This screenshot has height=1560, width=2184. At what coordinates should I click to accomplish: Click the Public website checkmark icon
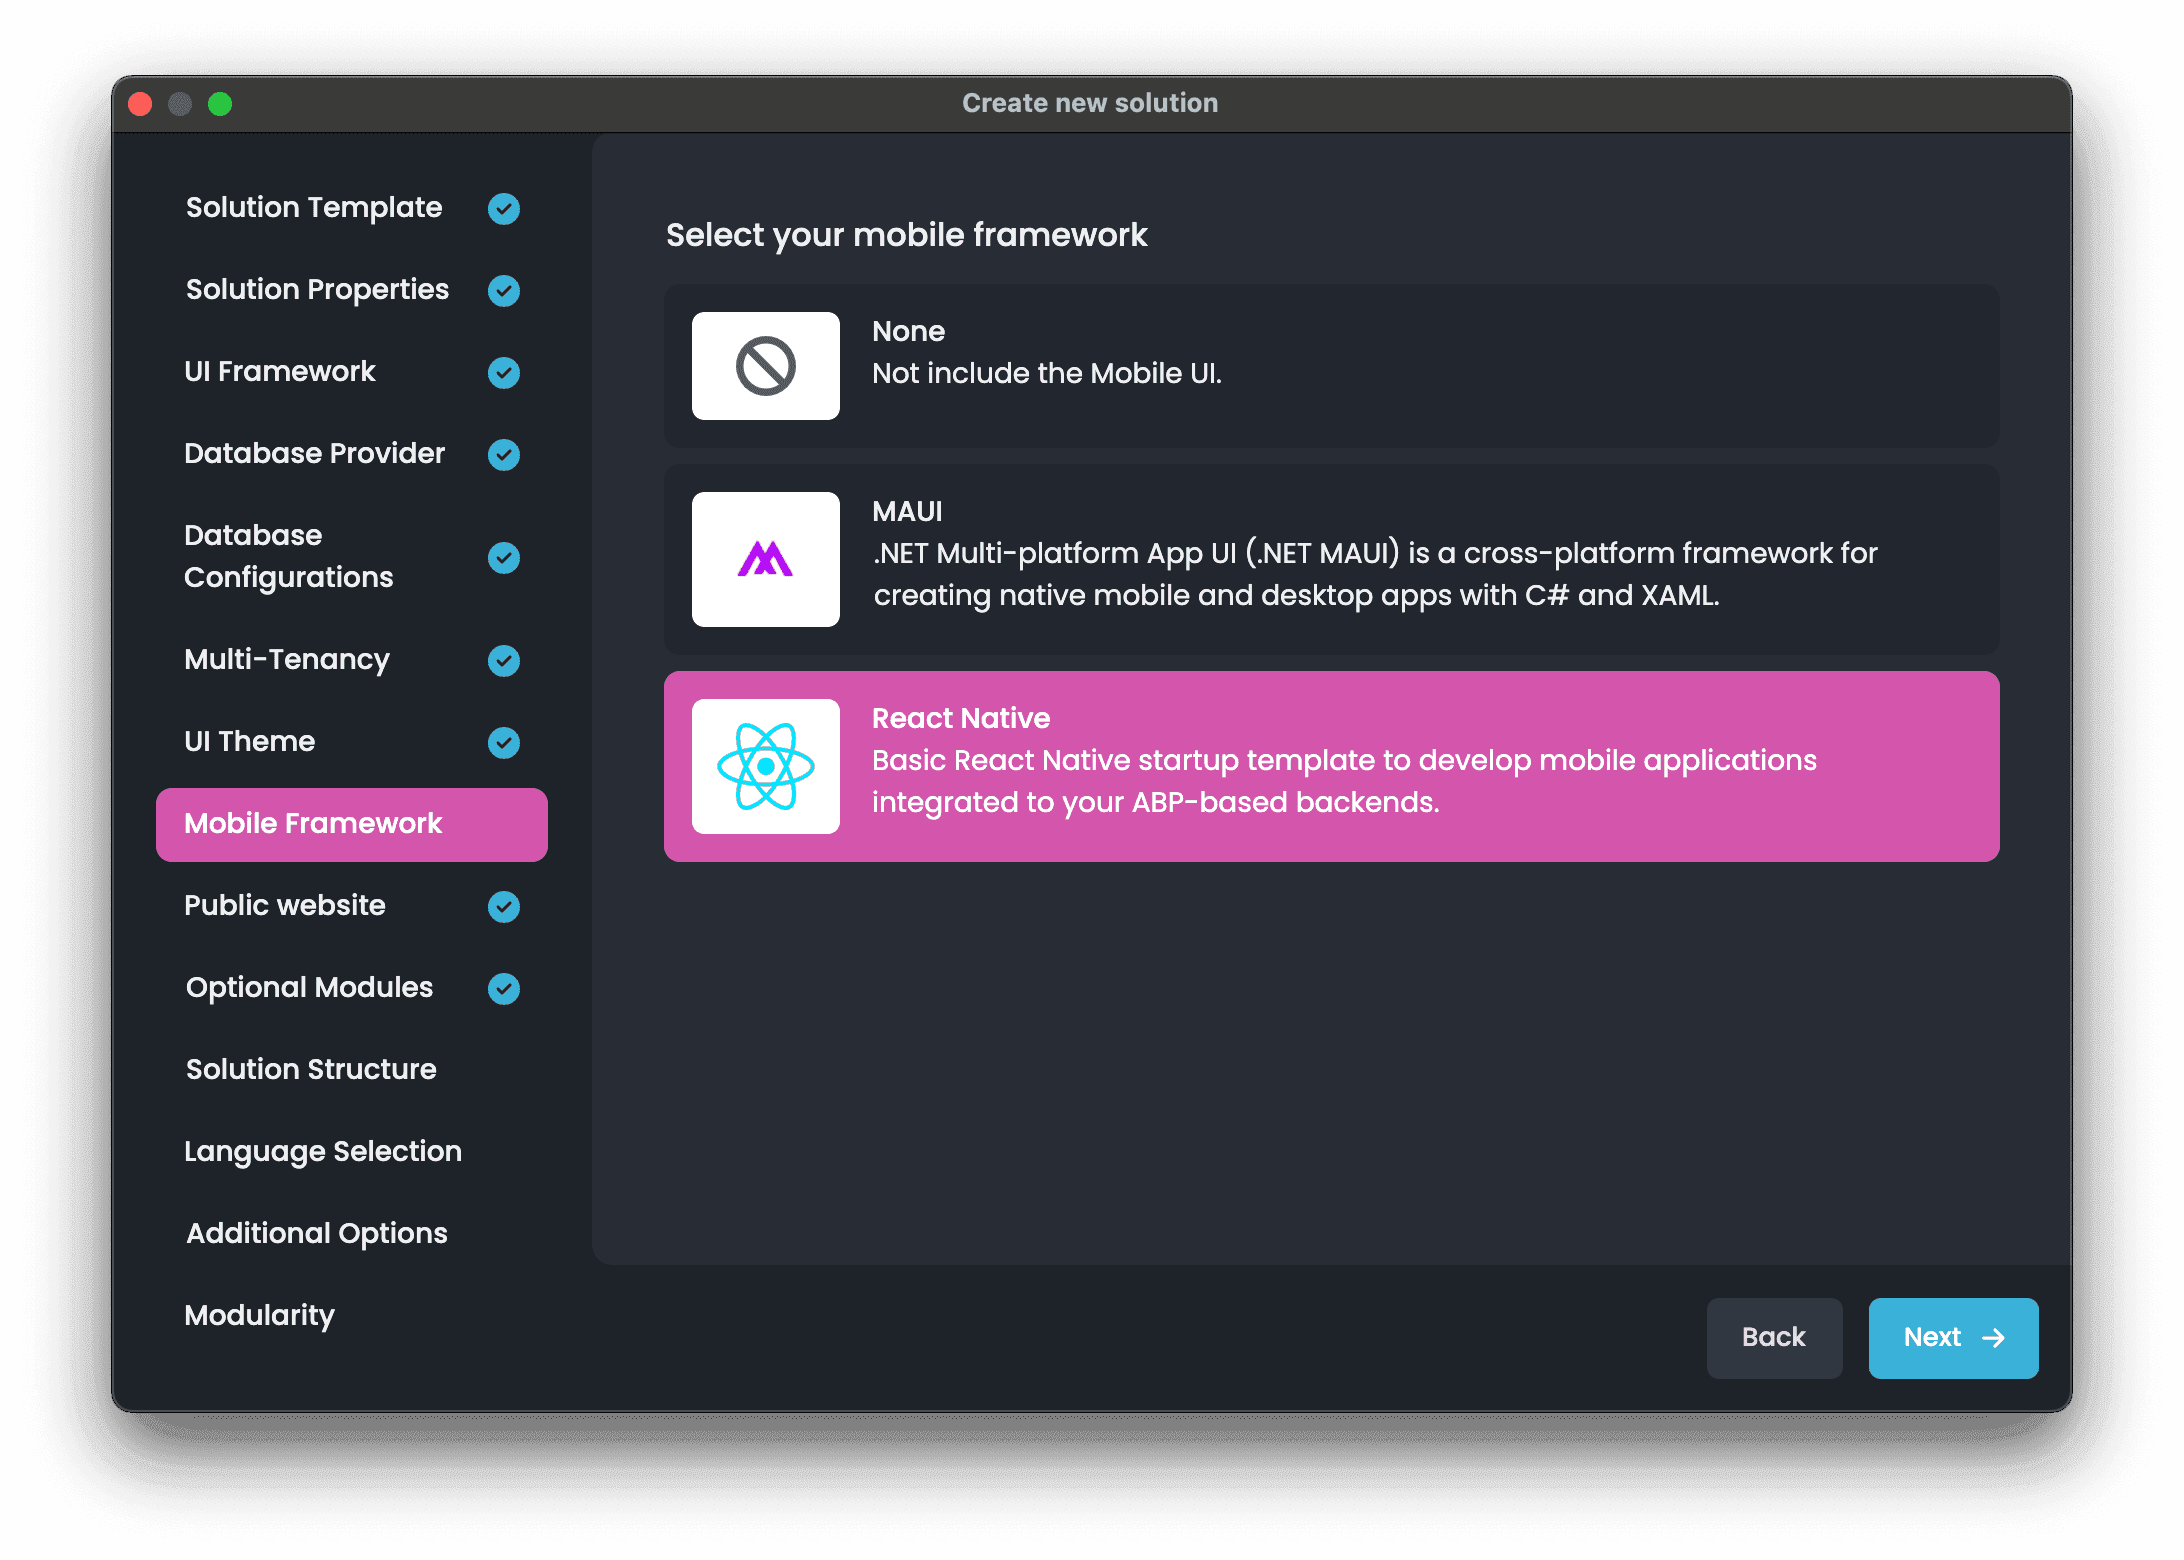click(503, 906)
